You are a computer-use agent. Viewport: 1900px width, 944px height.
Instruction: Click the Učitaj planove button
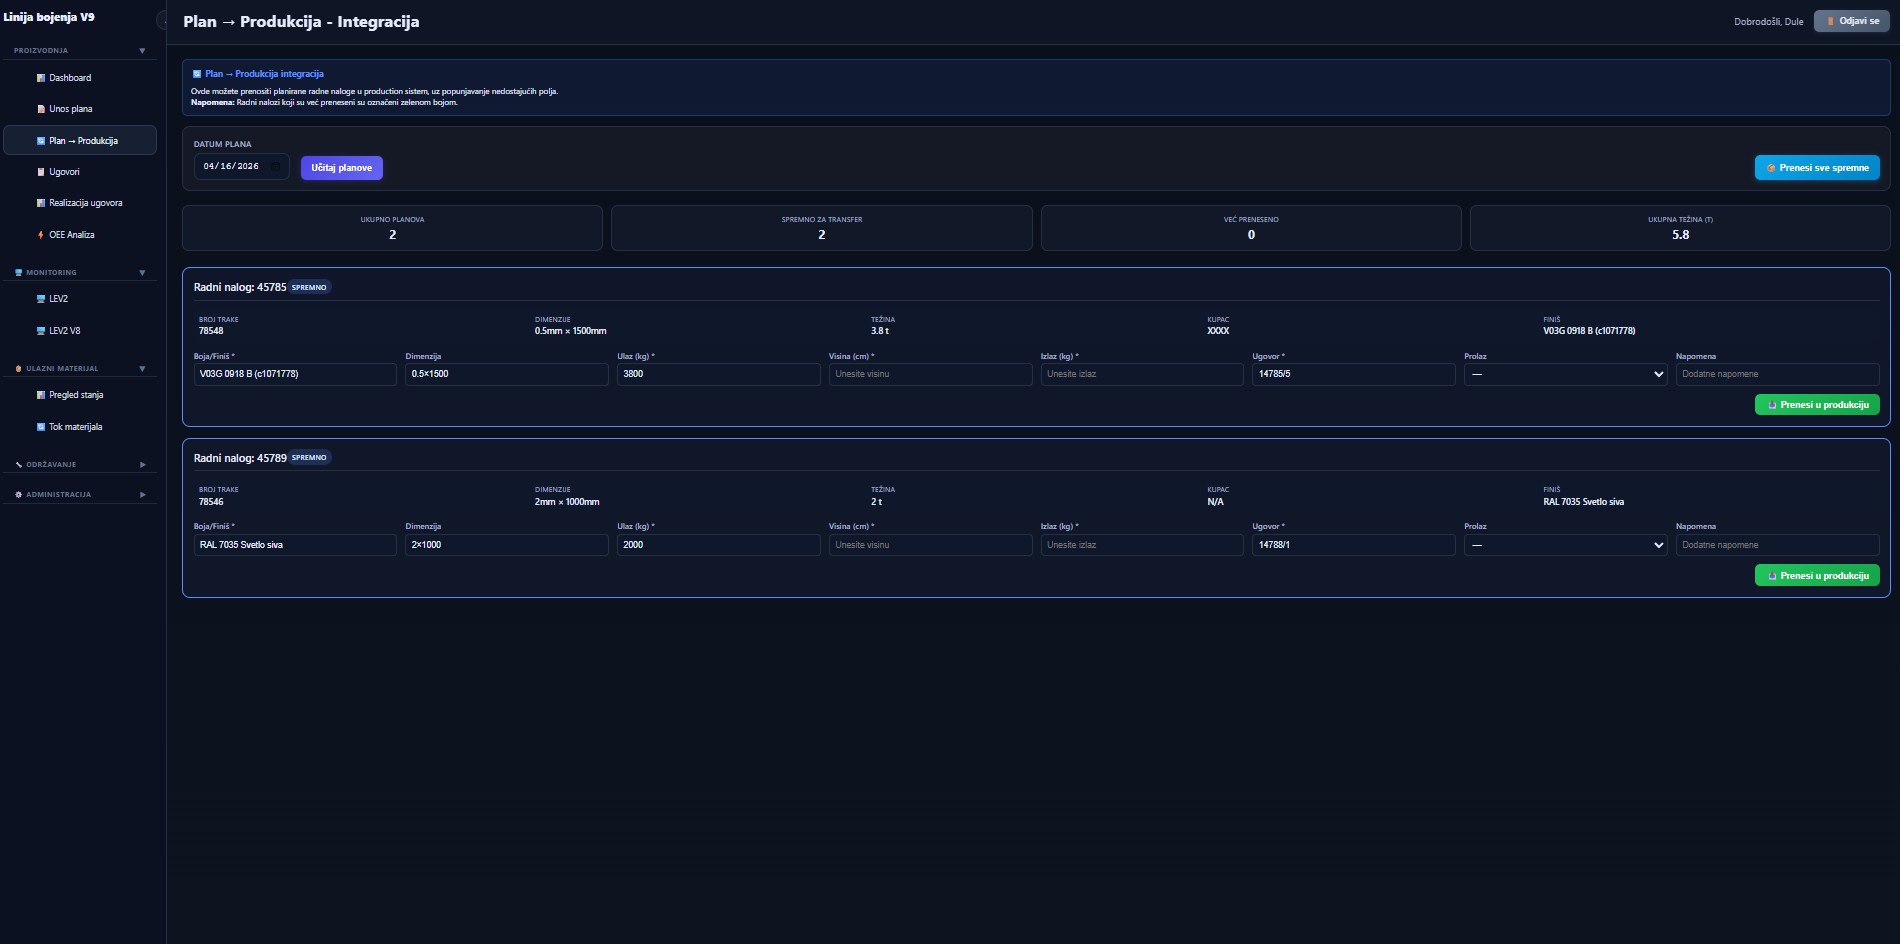(x=341, y=168)
